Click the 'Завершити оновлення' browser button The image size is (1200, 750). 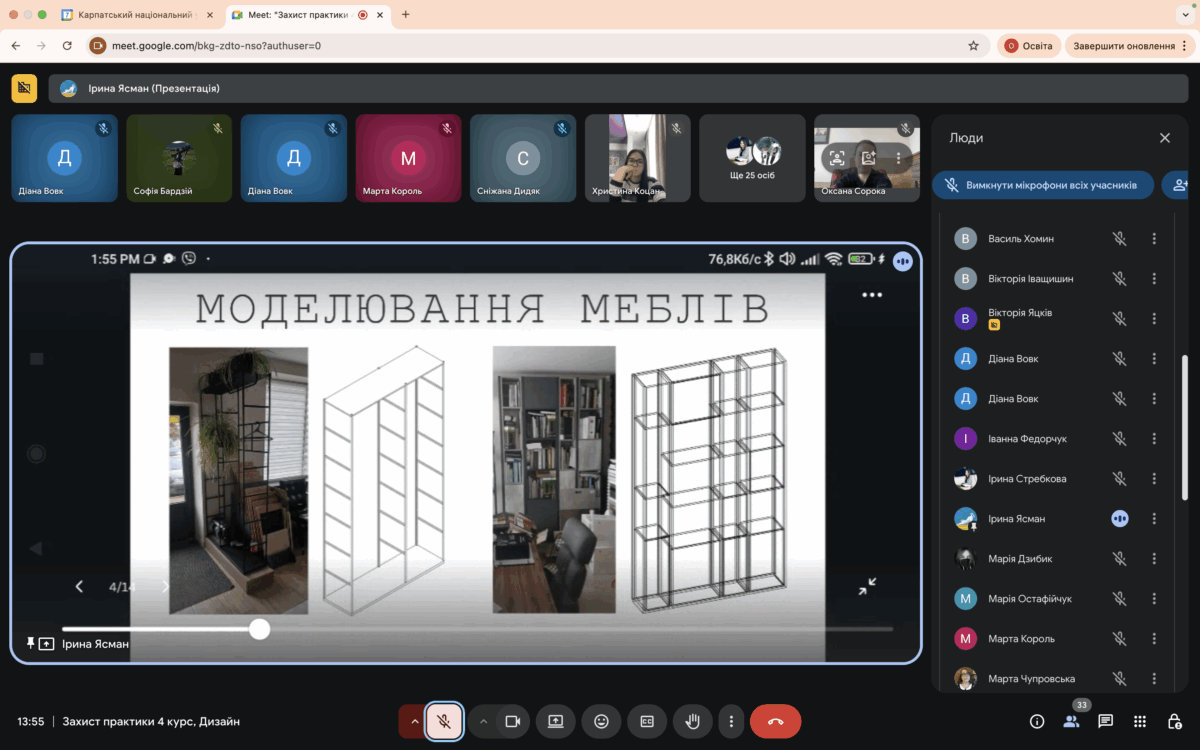tap(1124, 45)
